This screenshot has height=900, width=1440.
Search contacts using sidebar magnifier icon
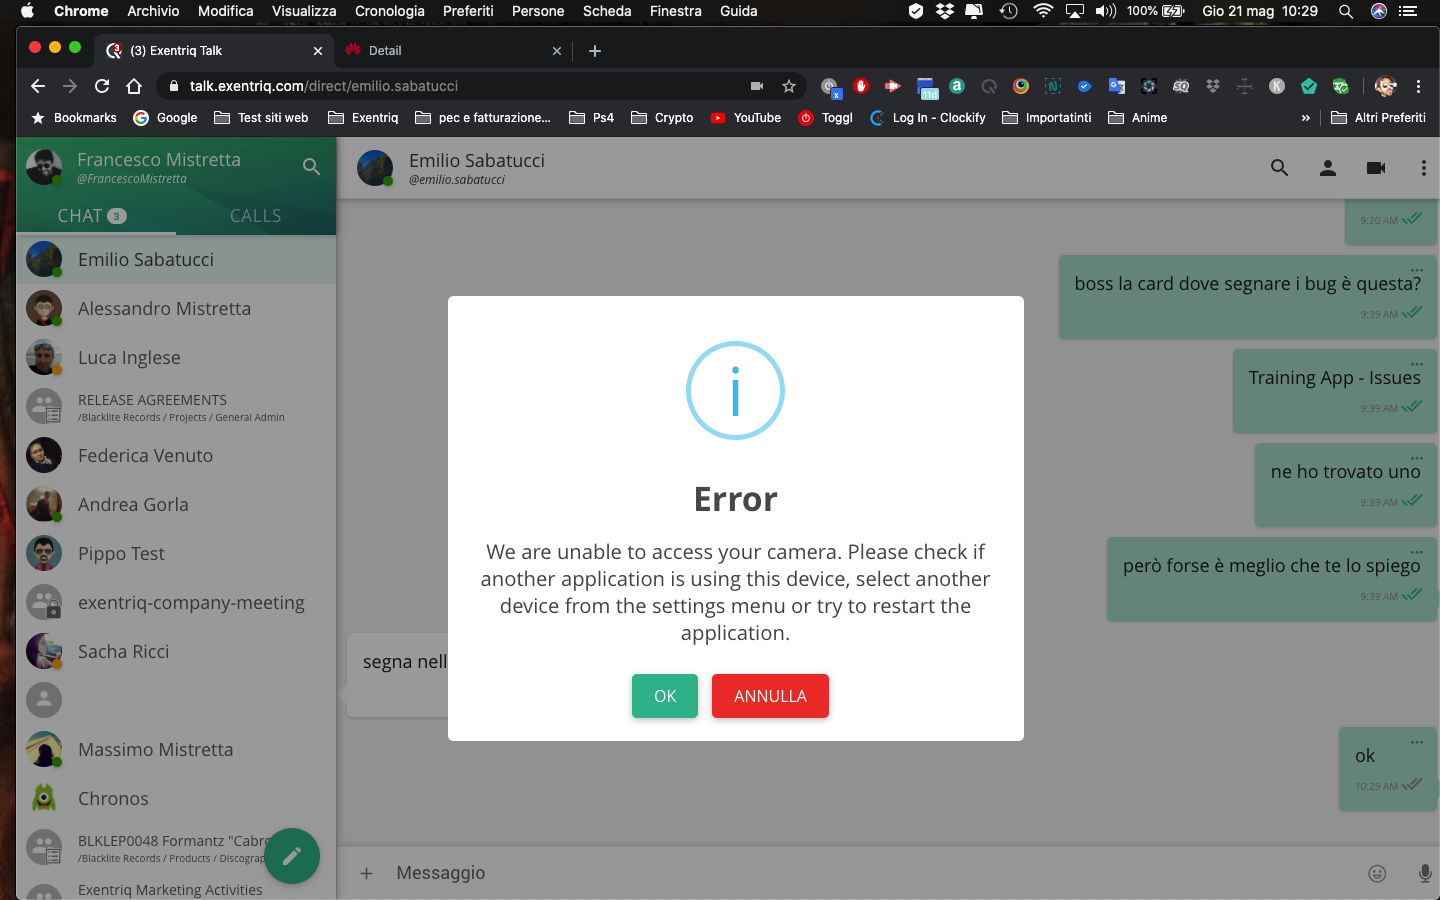(x=311, y=167)
